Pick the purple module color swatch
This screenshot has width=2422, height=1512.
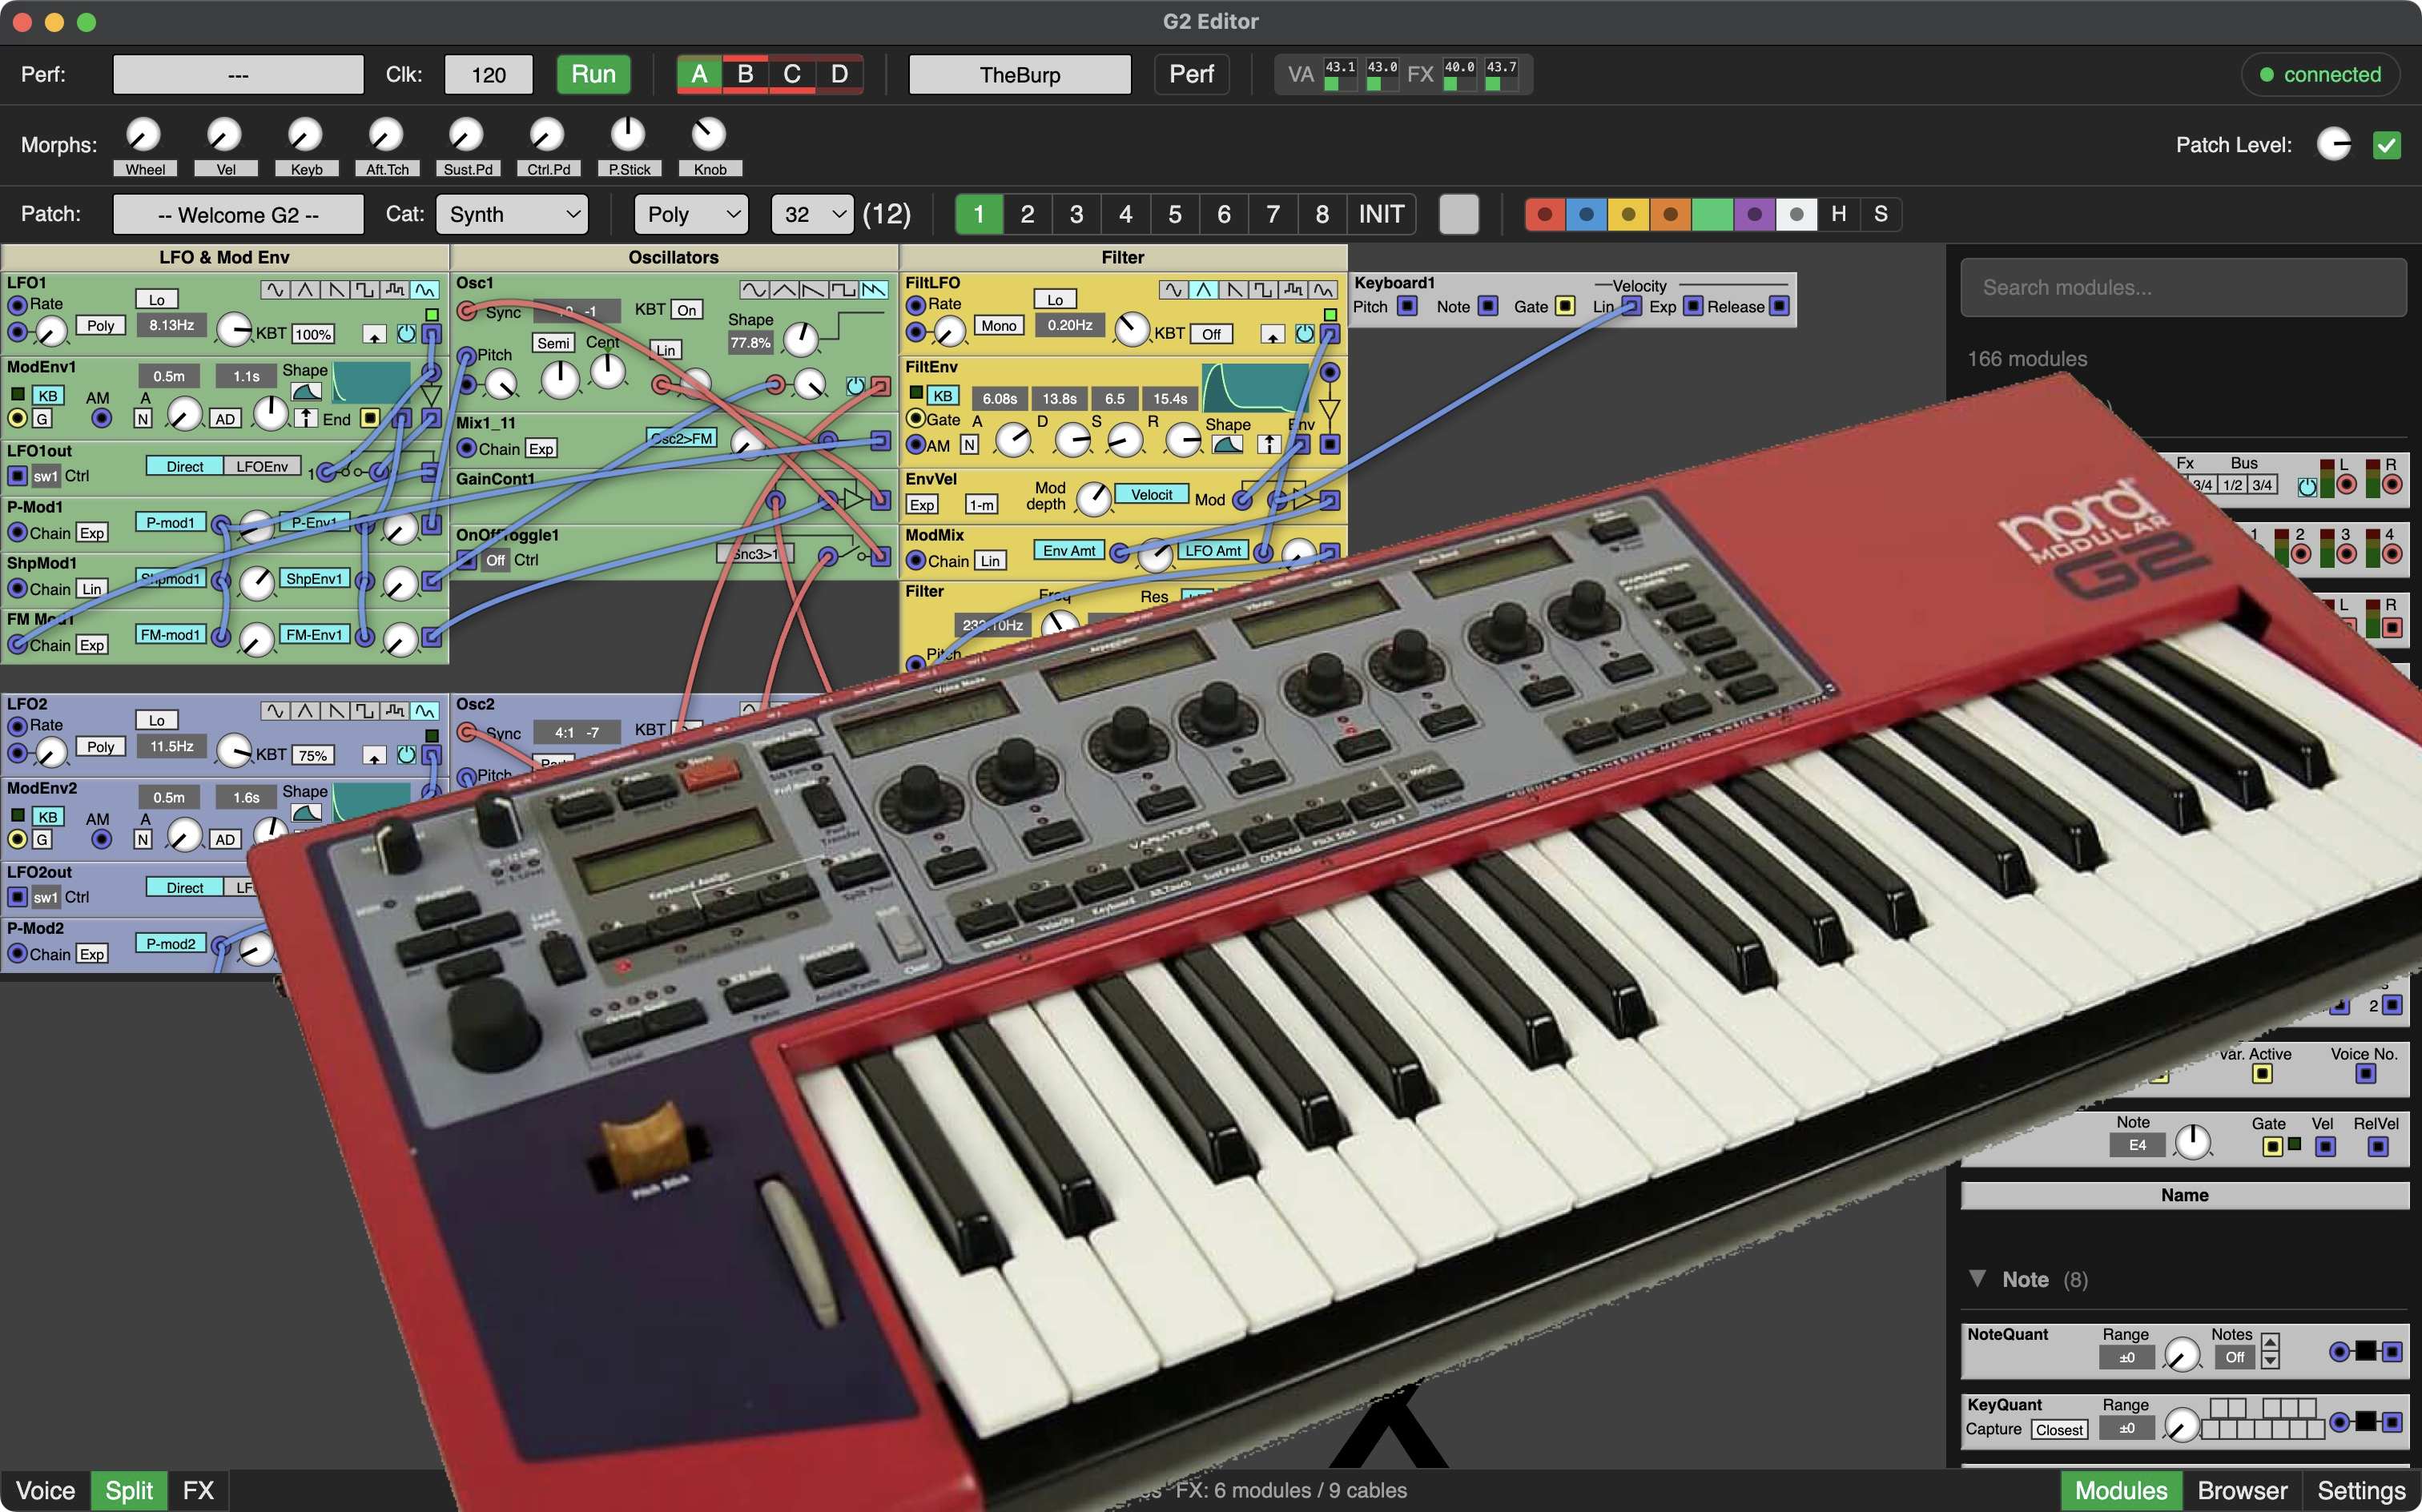pyautogui.click(x=1754, y=214)
